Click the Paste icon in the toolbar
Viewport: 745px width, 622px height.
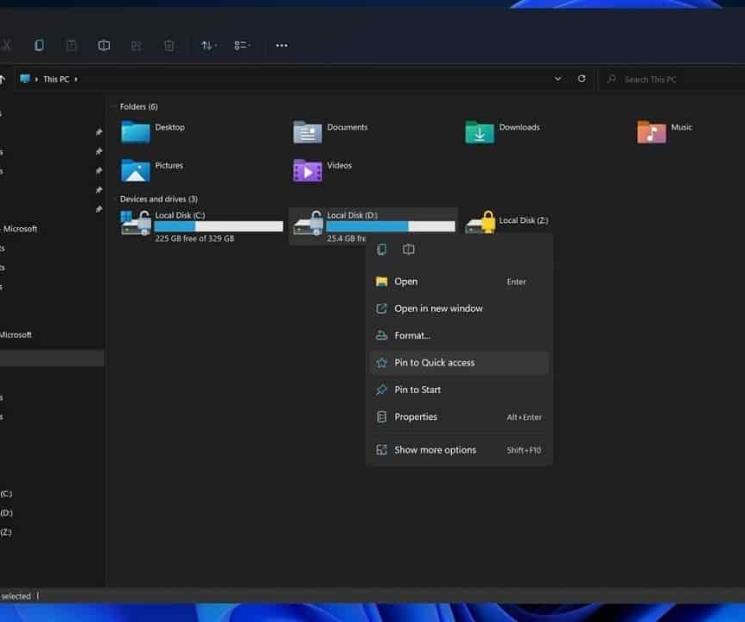pos(71,45)
